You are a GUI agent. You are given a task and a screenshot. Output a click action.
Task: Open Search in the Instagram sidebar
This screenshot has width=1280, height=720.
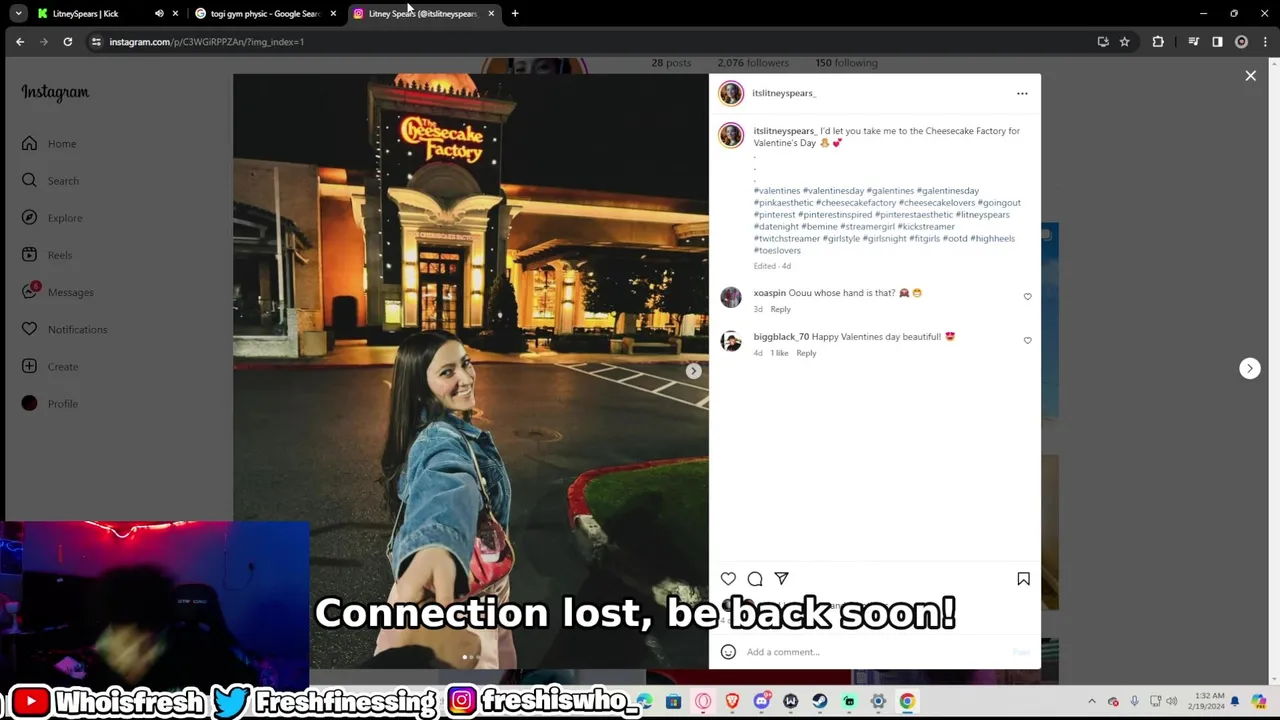tap(50, 181)
